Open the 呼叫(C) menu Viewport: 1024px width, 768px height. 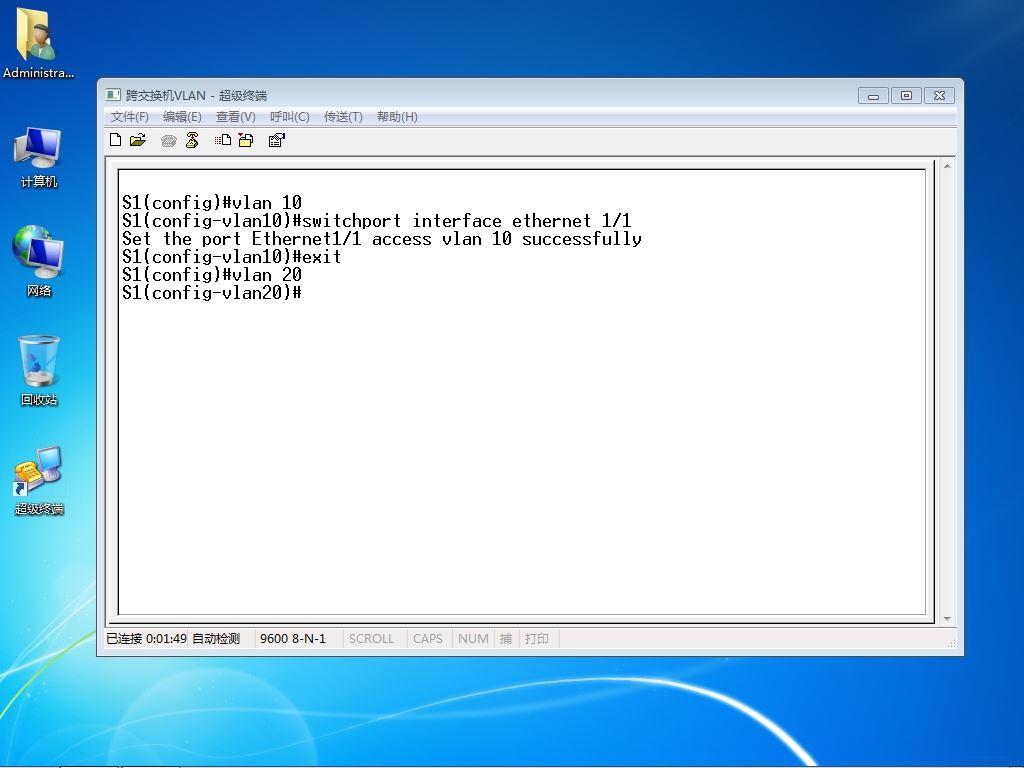tap(289, 117)
